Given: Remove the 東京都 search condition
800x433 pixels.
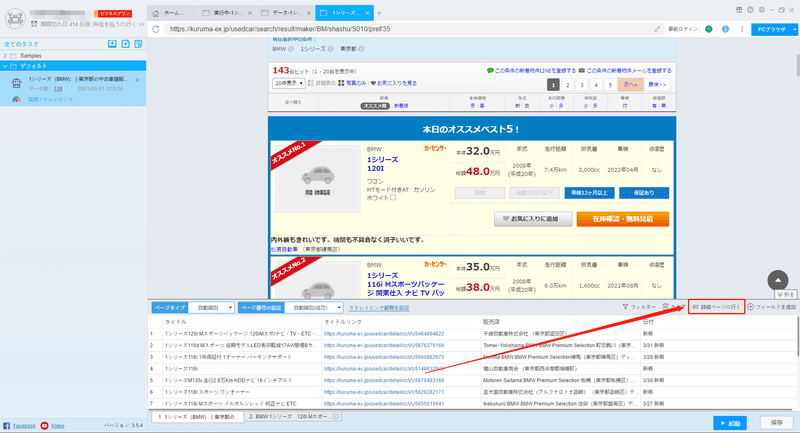Looking at the screenshot, I should pyautogui.click(x=361, y=49).
